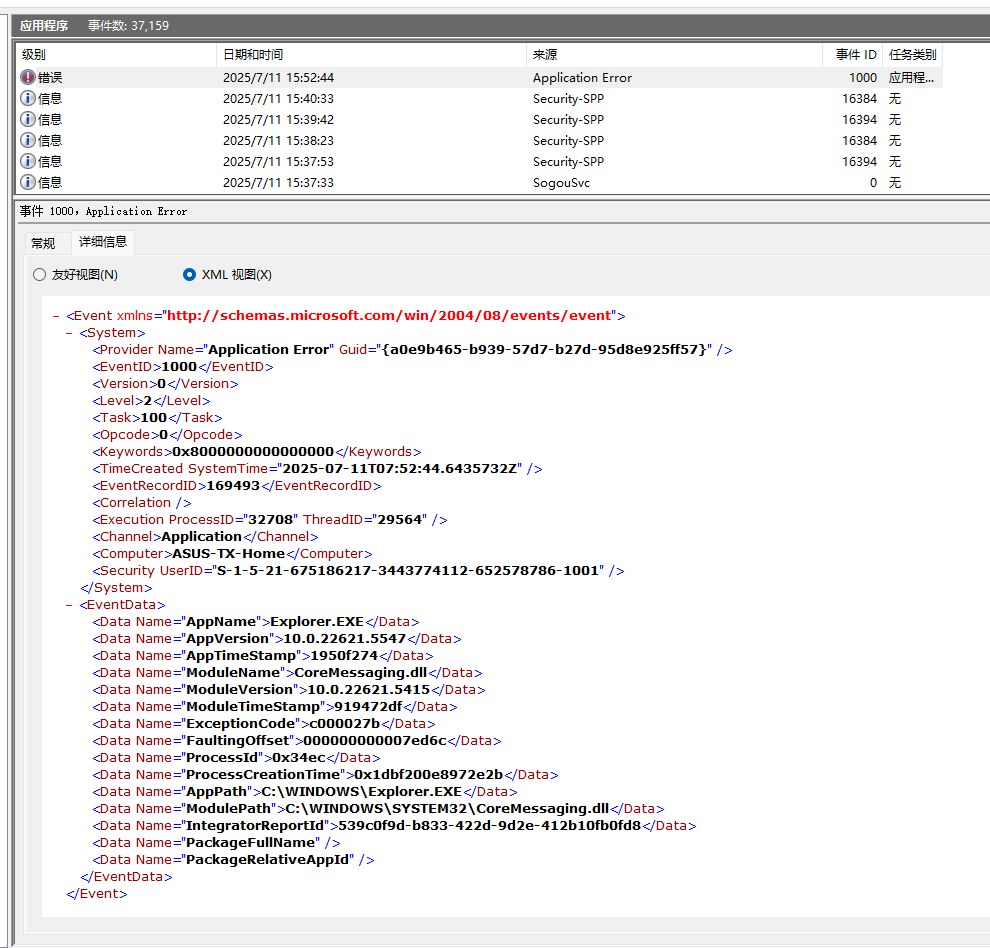The height and width of the screenshot is (948, 990).
Task: Click the info icon for the 15:40:33 event
Action: 28,98
